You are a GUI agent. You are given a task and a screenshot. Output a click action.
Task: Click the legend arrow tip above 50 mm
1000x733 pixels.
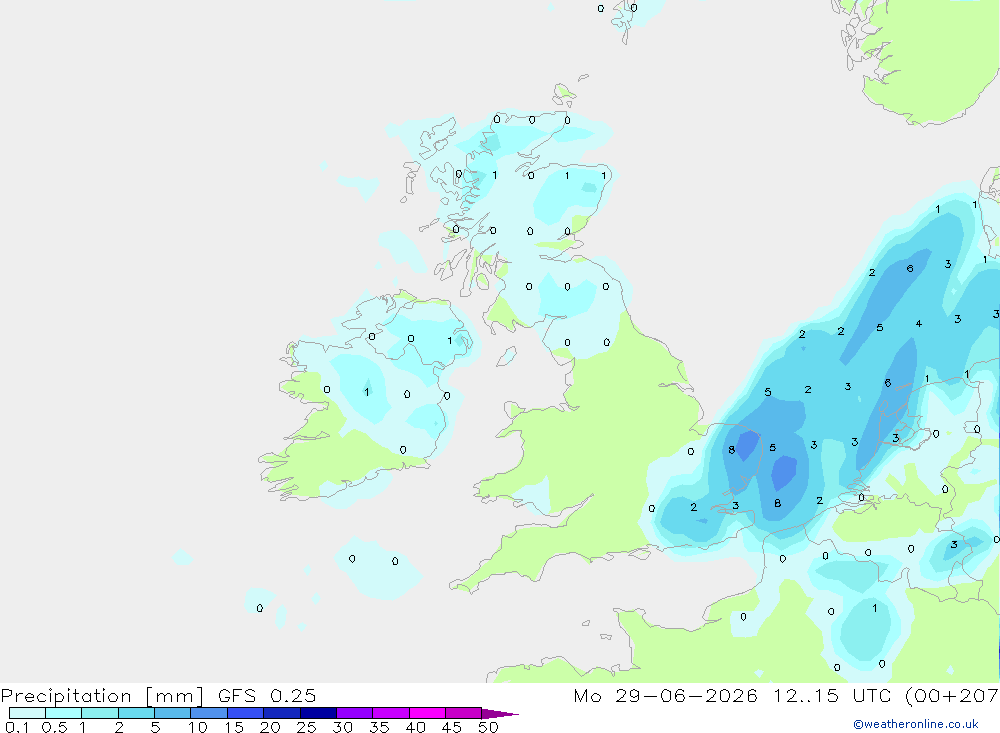pyautogui.click(x=499, y=714)
